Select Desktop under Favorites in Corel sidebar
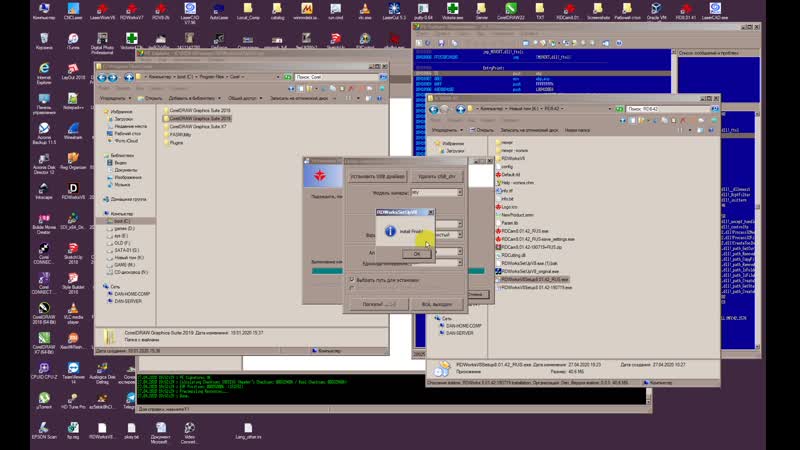The width and height of the screenshot is (800, 450). pos(126,133)
